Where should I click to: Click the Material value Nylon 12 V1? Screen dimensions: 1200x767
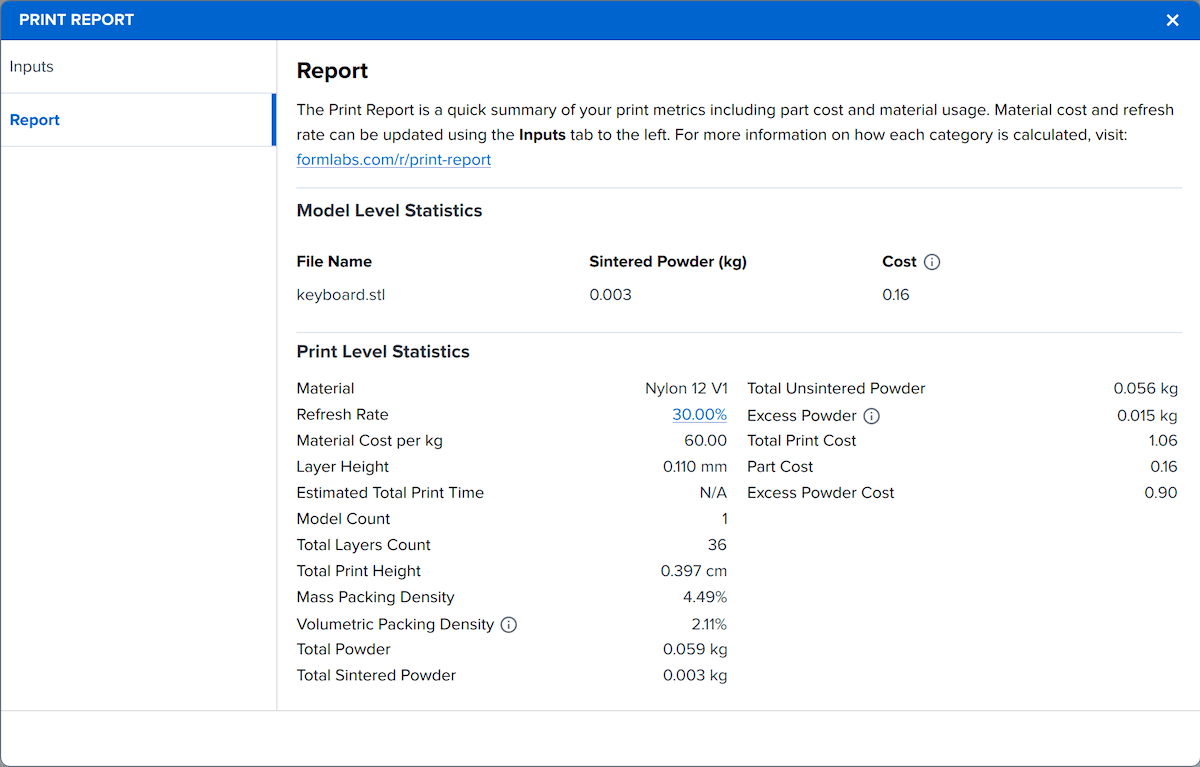point(686,389)
